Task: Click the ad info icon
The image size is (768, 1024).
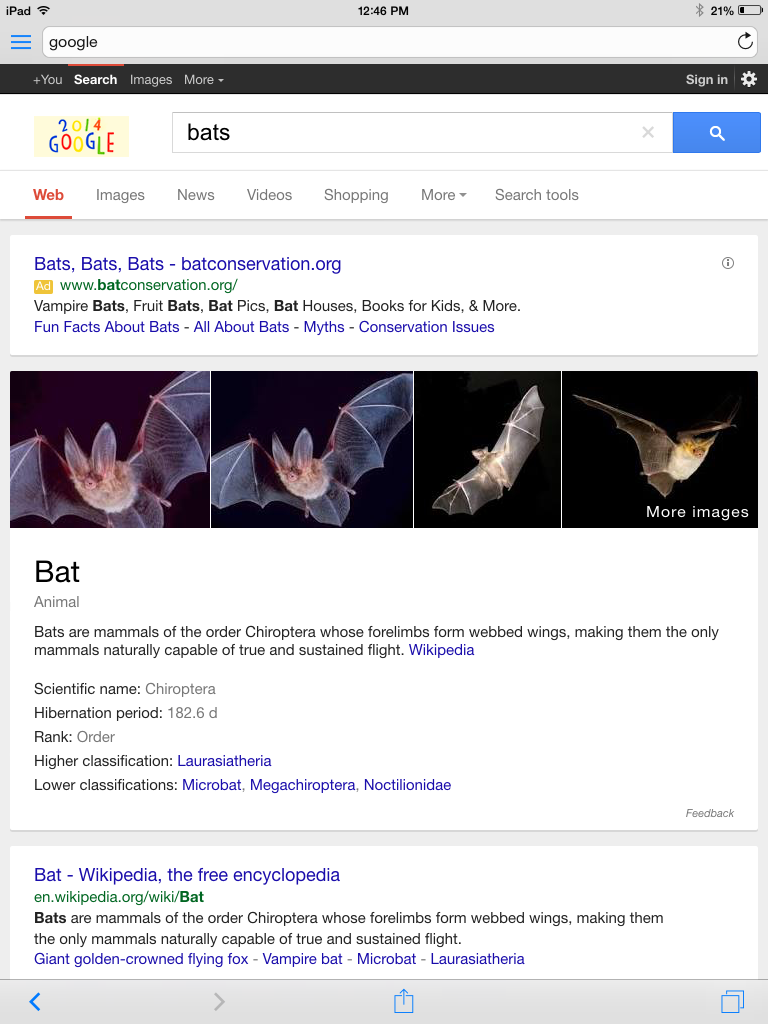Action: pyautogui.click(x=728, y=263)
